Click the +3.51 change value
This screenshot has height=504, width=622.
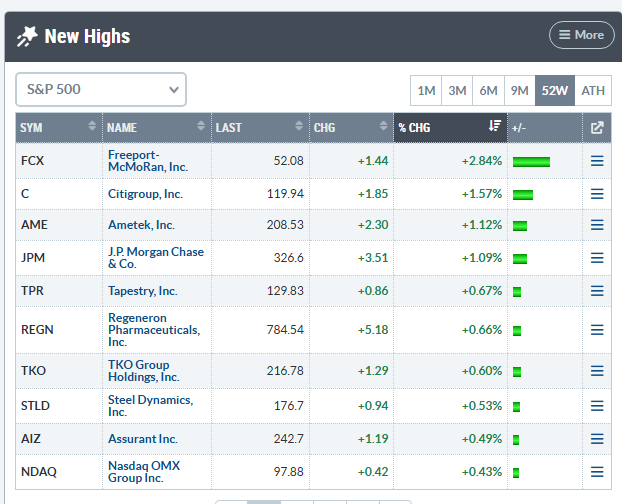373,258
